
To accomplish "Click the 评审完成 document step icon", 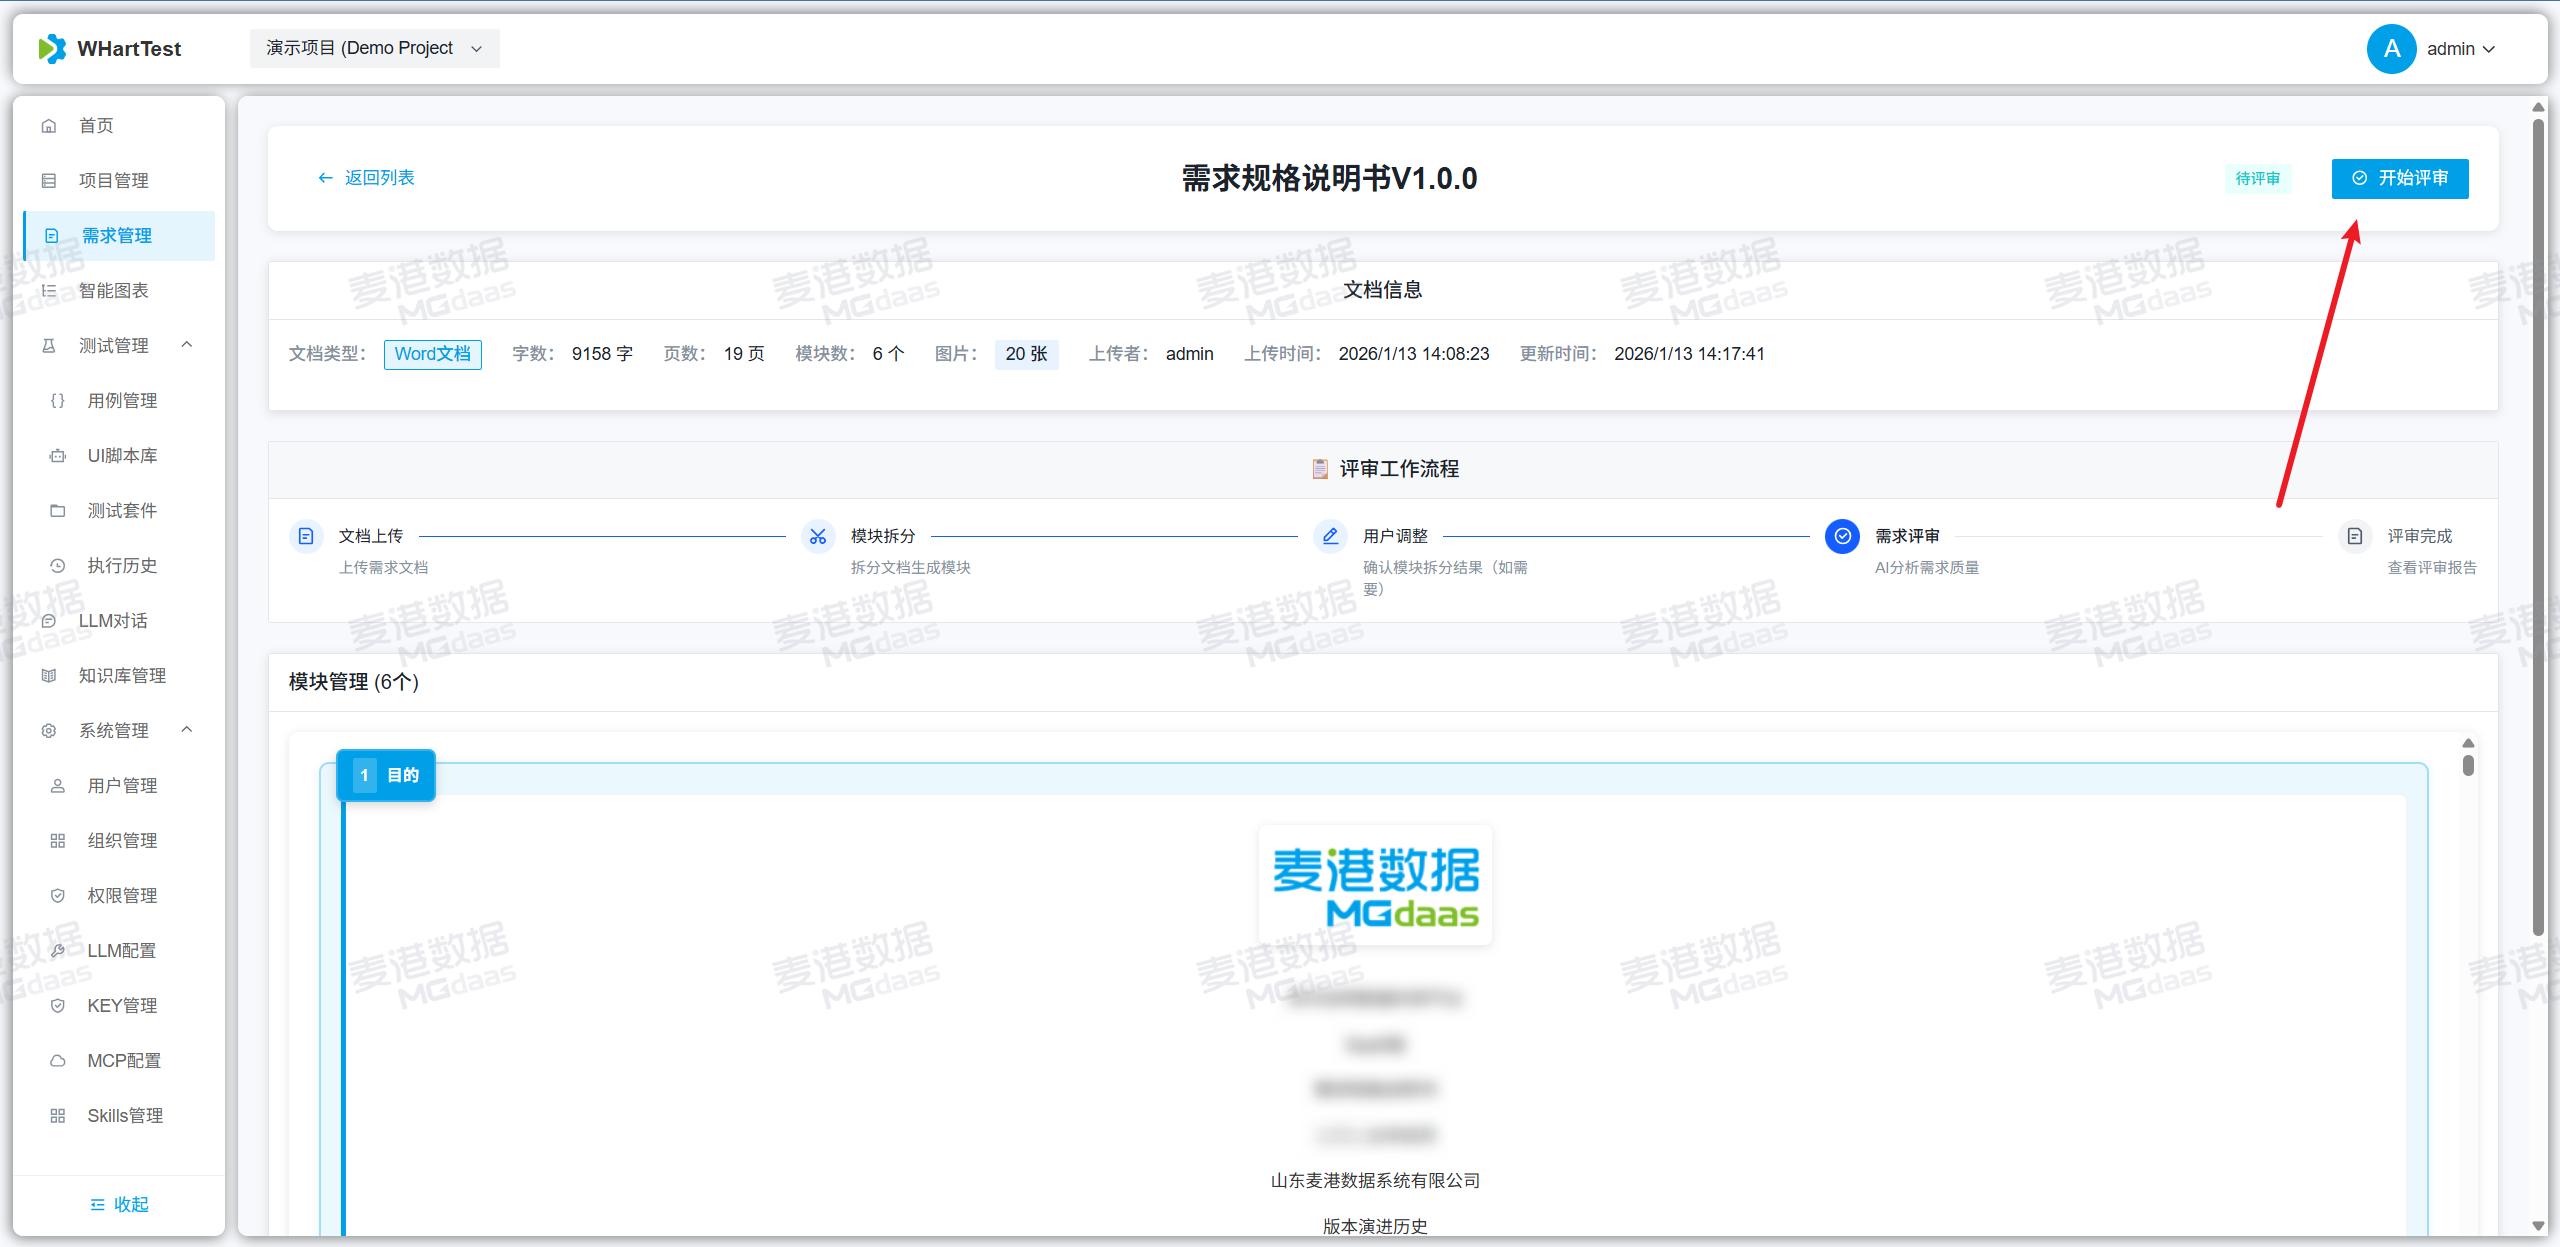I will tap(2355, 537).
